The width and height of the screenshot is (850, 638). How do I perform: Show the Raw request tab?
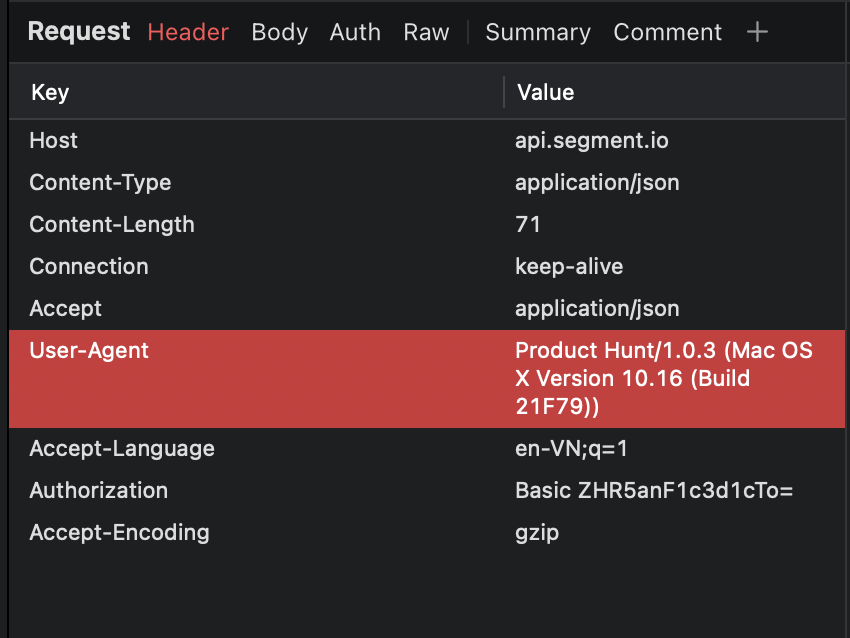click(x=426, y=32)
